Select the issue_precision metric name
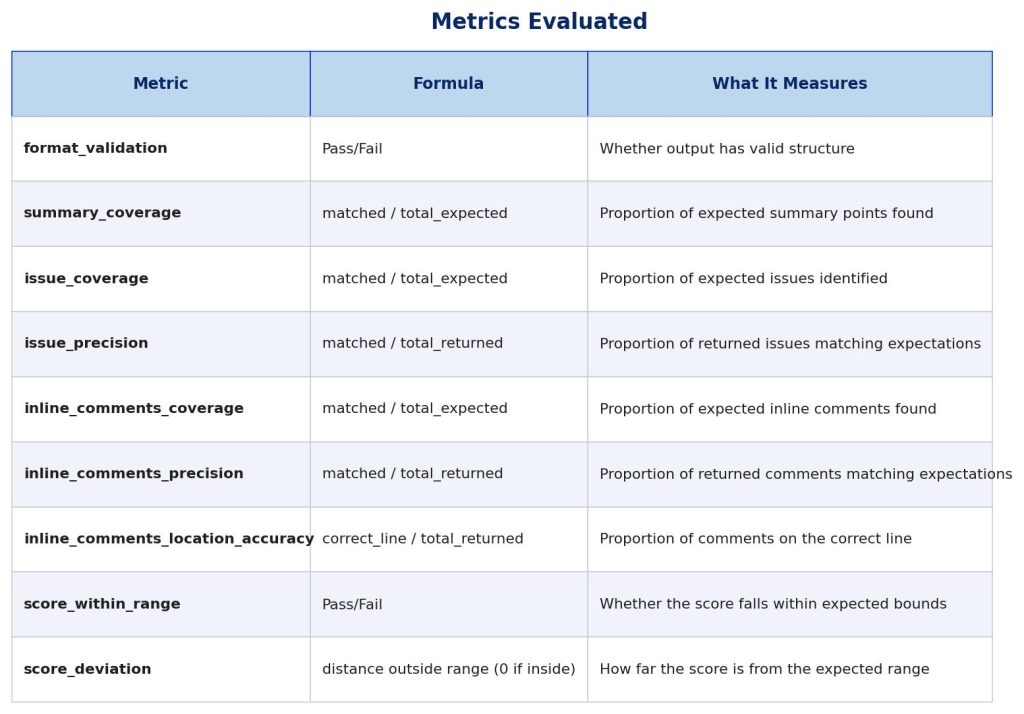Viewport: 1024px width, 714px height. click(86, 344)
